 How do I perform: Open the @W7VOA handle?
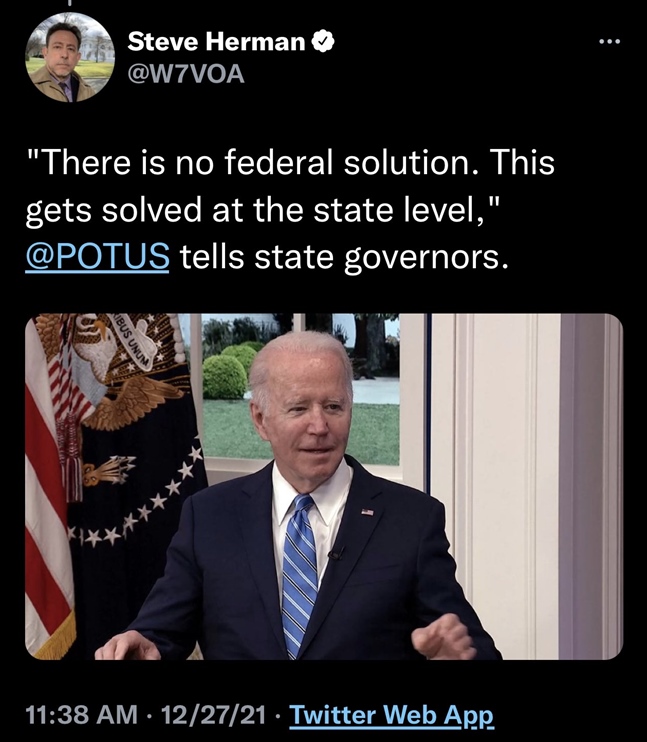point(186,74)
